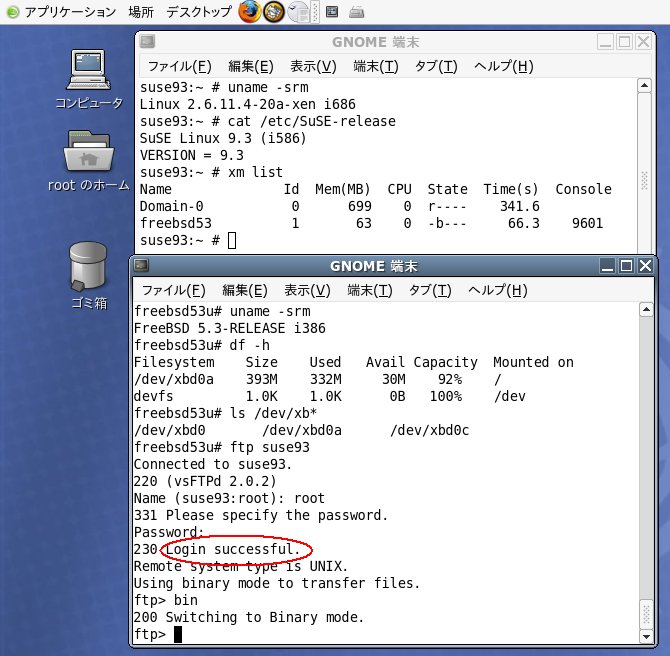
Task: Click scroll-up arrow in upper terminal scrollbar
Action: (644, 85)
